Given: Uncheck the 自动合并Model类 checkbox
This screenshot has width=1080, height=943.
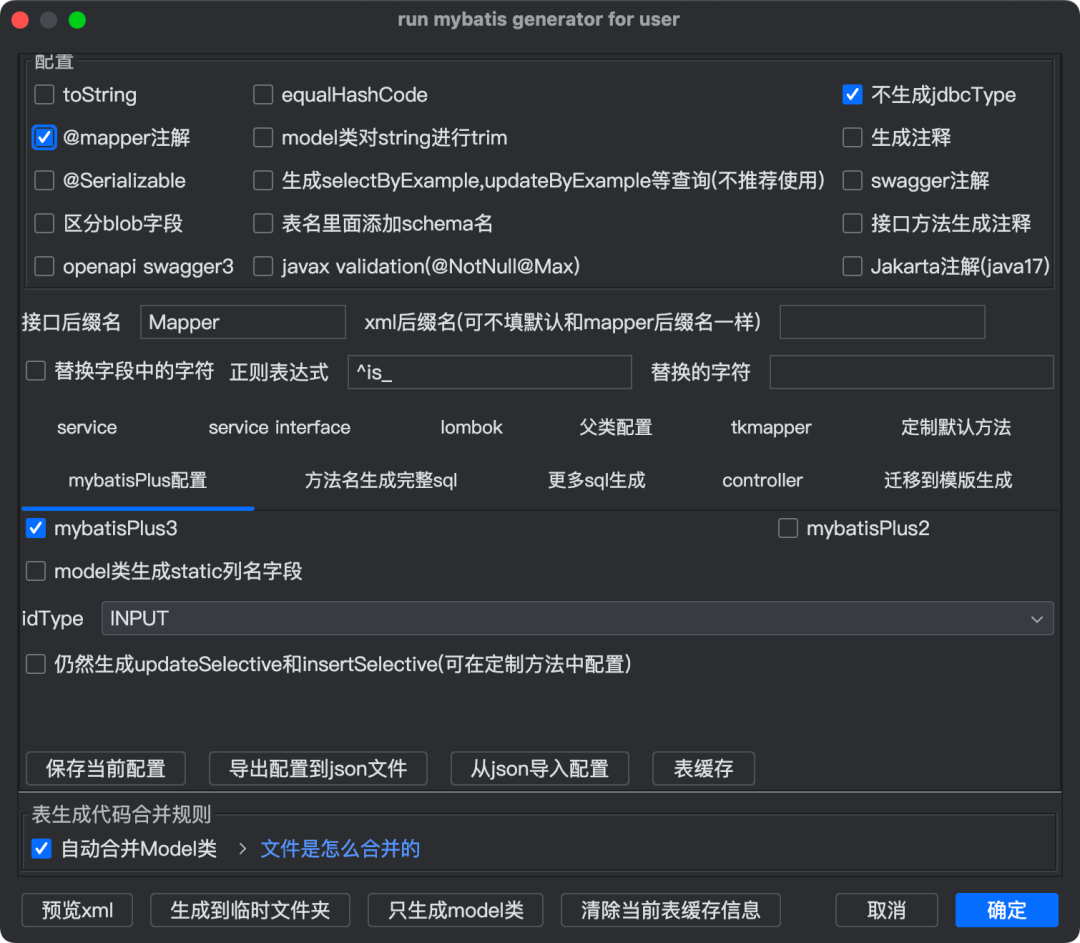Looking at the screenshot, I should point(41,849).
